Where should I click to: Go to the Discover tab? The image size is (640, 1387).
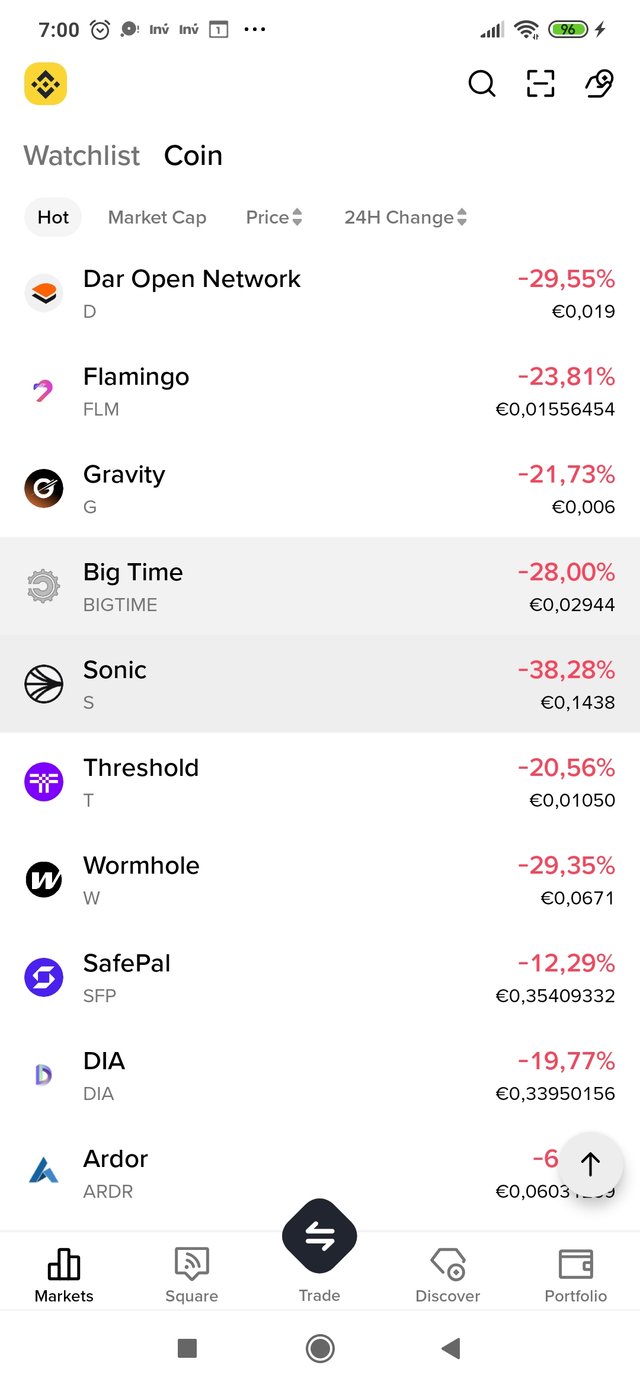(447, 1274)
